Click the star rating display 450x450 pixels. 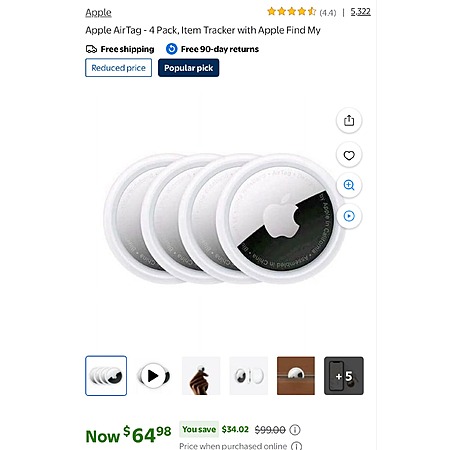pyautogui.click(x=291, y=12)
